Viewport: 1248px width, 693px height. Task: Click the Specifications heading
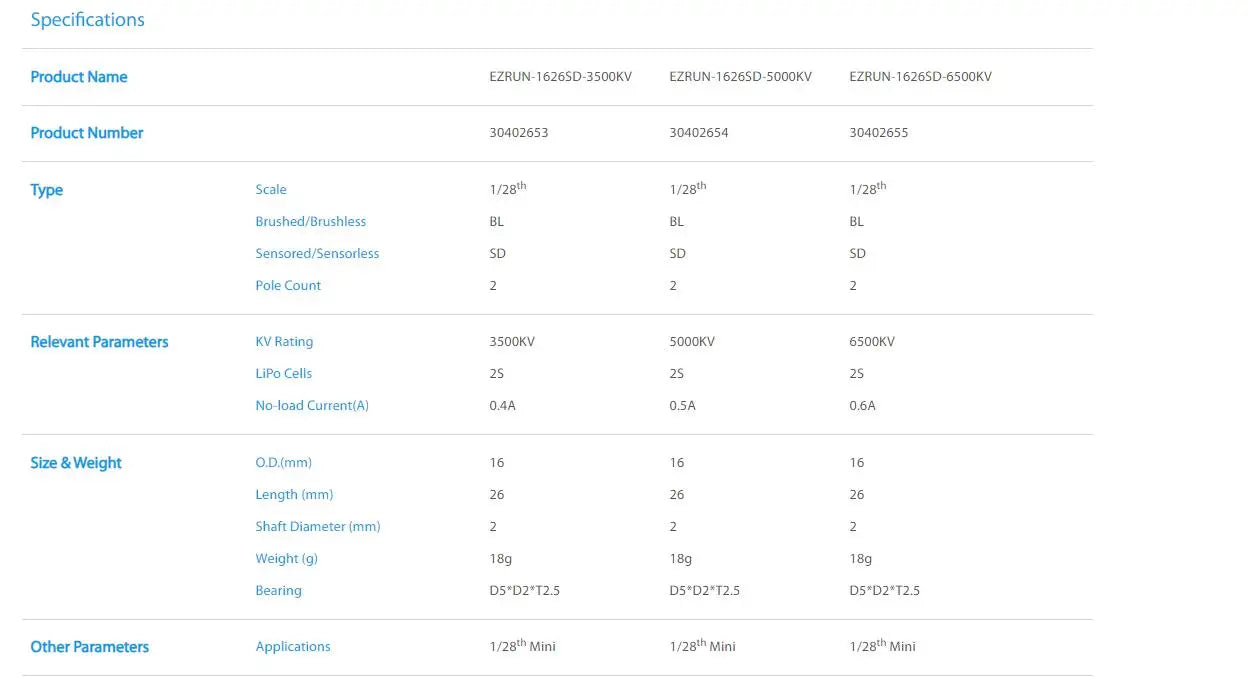click(87, 20)
